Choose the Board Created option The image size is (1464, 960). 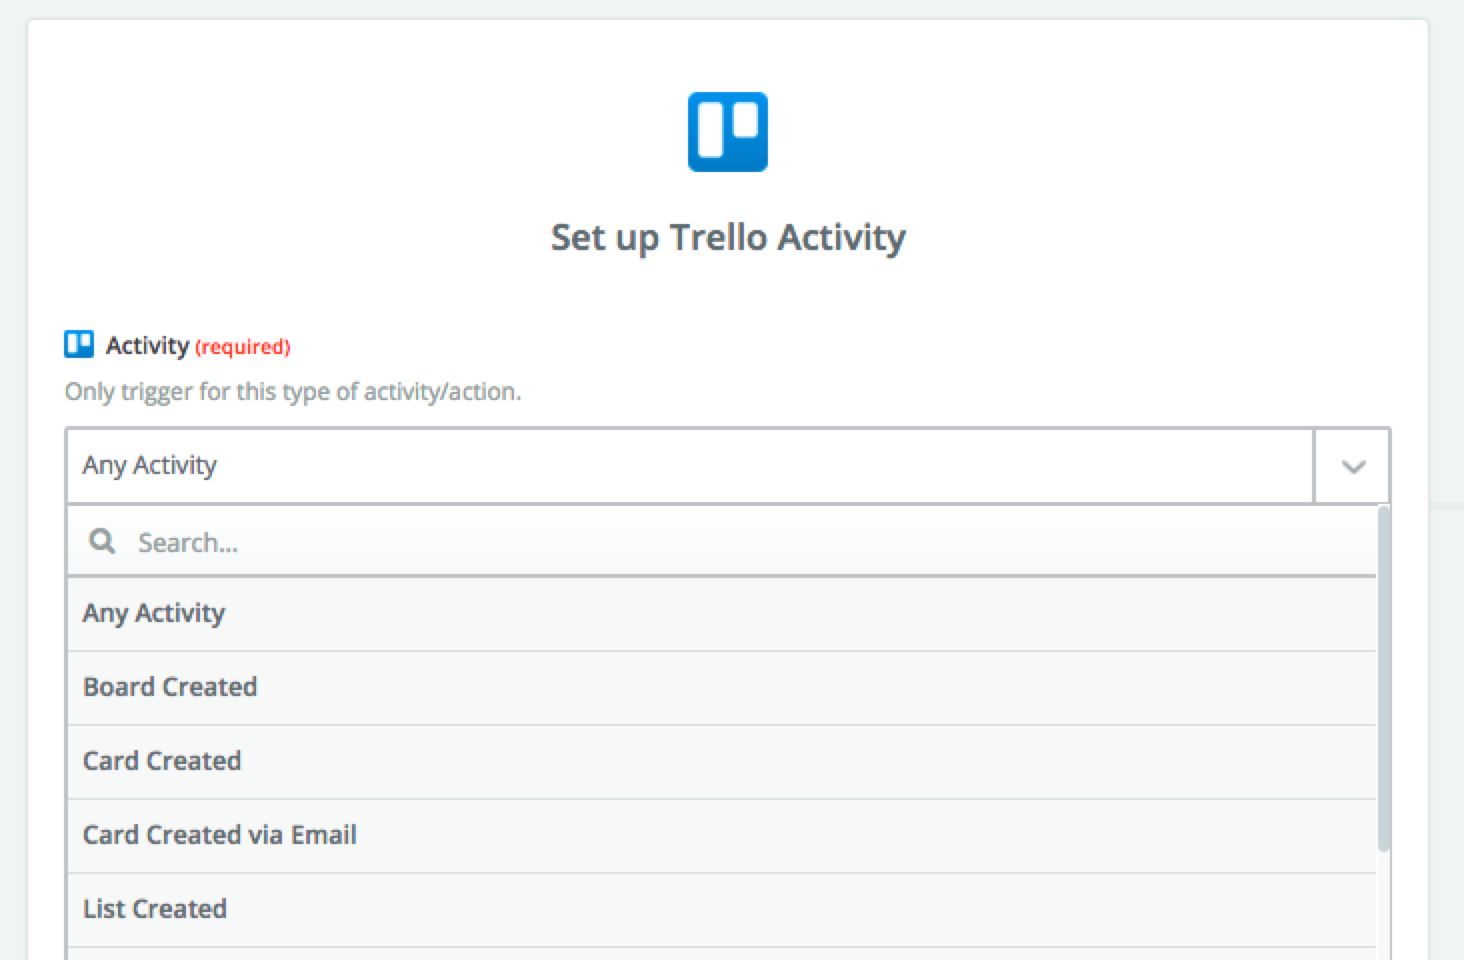click(x=170, y=687)
